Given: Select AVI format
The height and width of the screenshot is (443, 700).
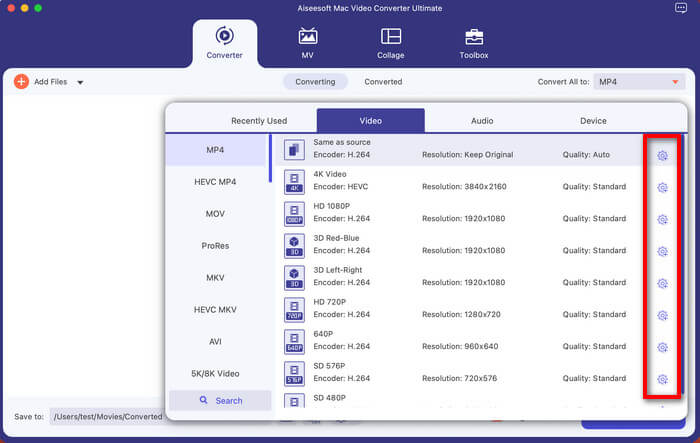Looking at the screenshot, I should coord(215,342).
